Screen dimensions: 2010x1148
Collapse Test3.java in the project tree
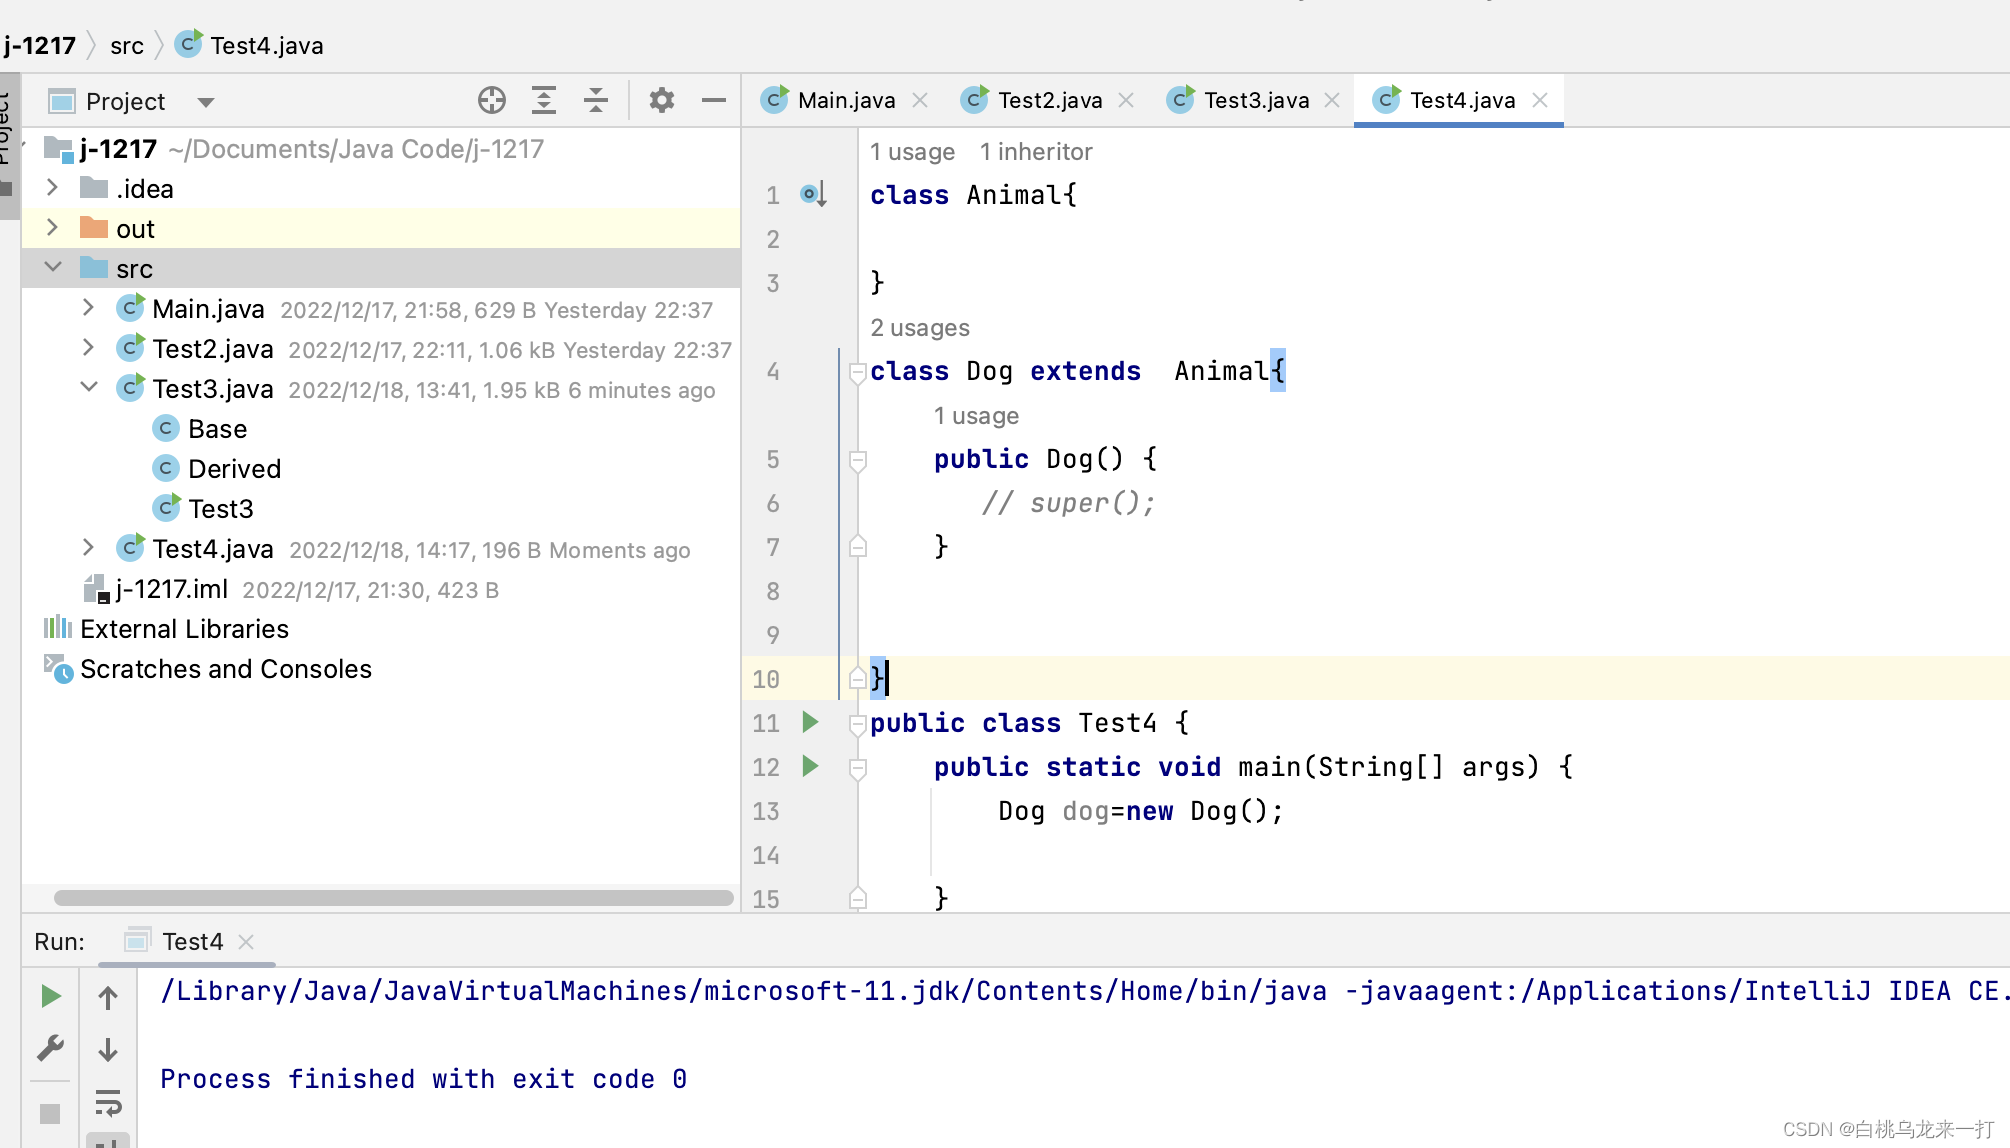tap(88, 388)
